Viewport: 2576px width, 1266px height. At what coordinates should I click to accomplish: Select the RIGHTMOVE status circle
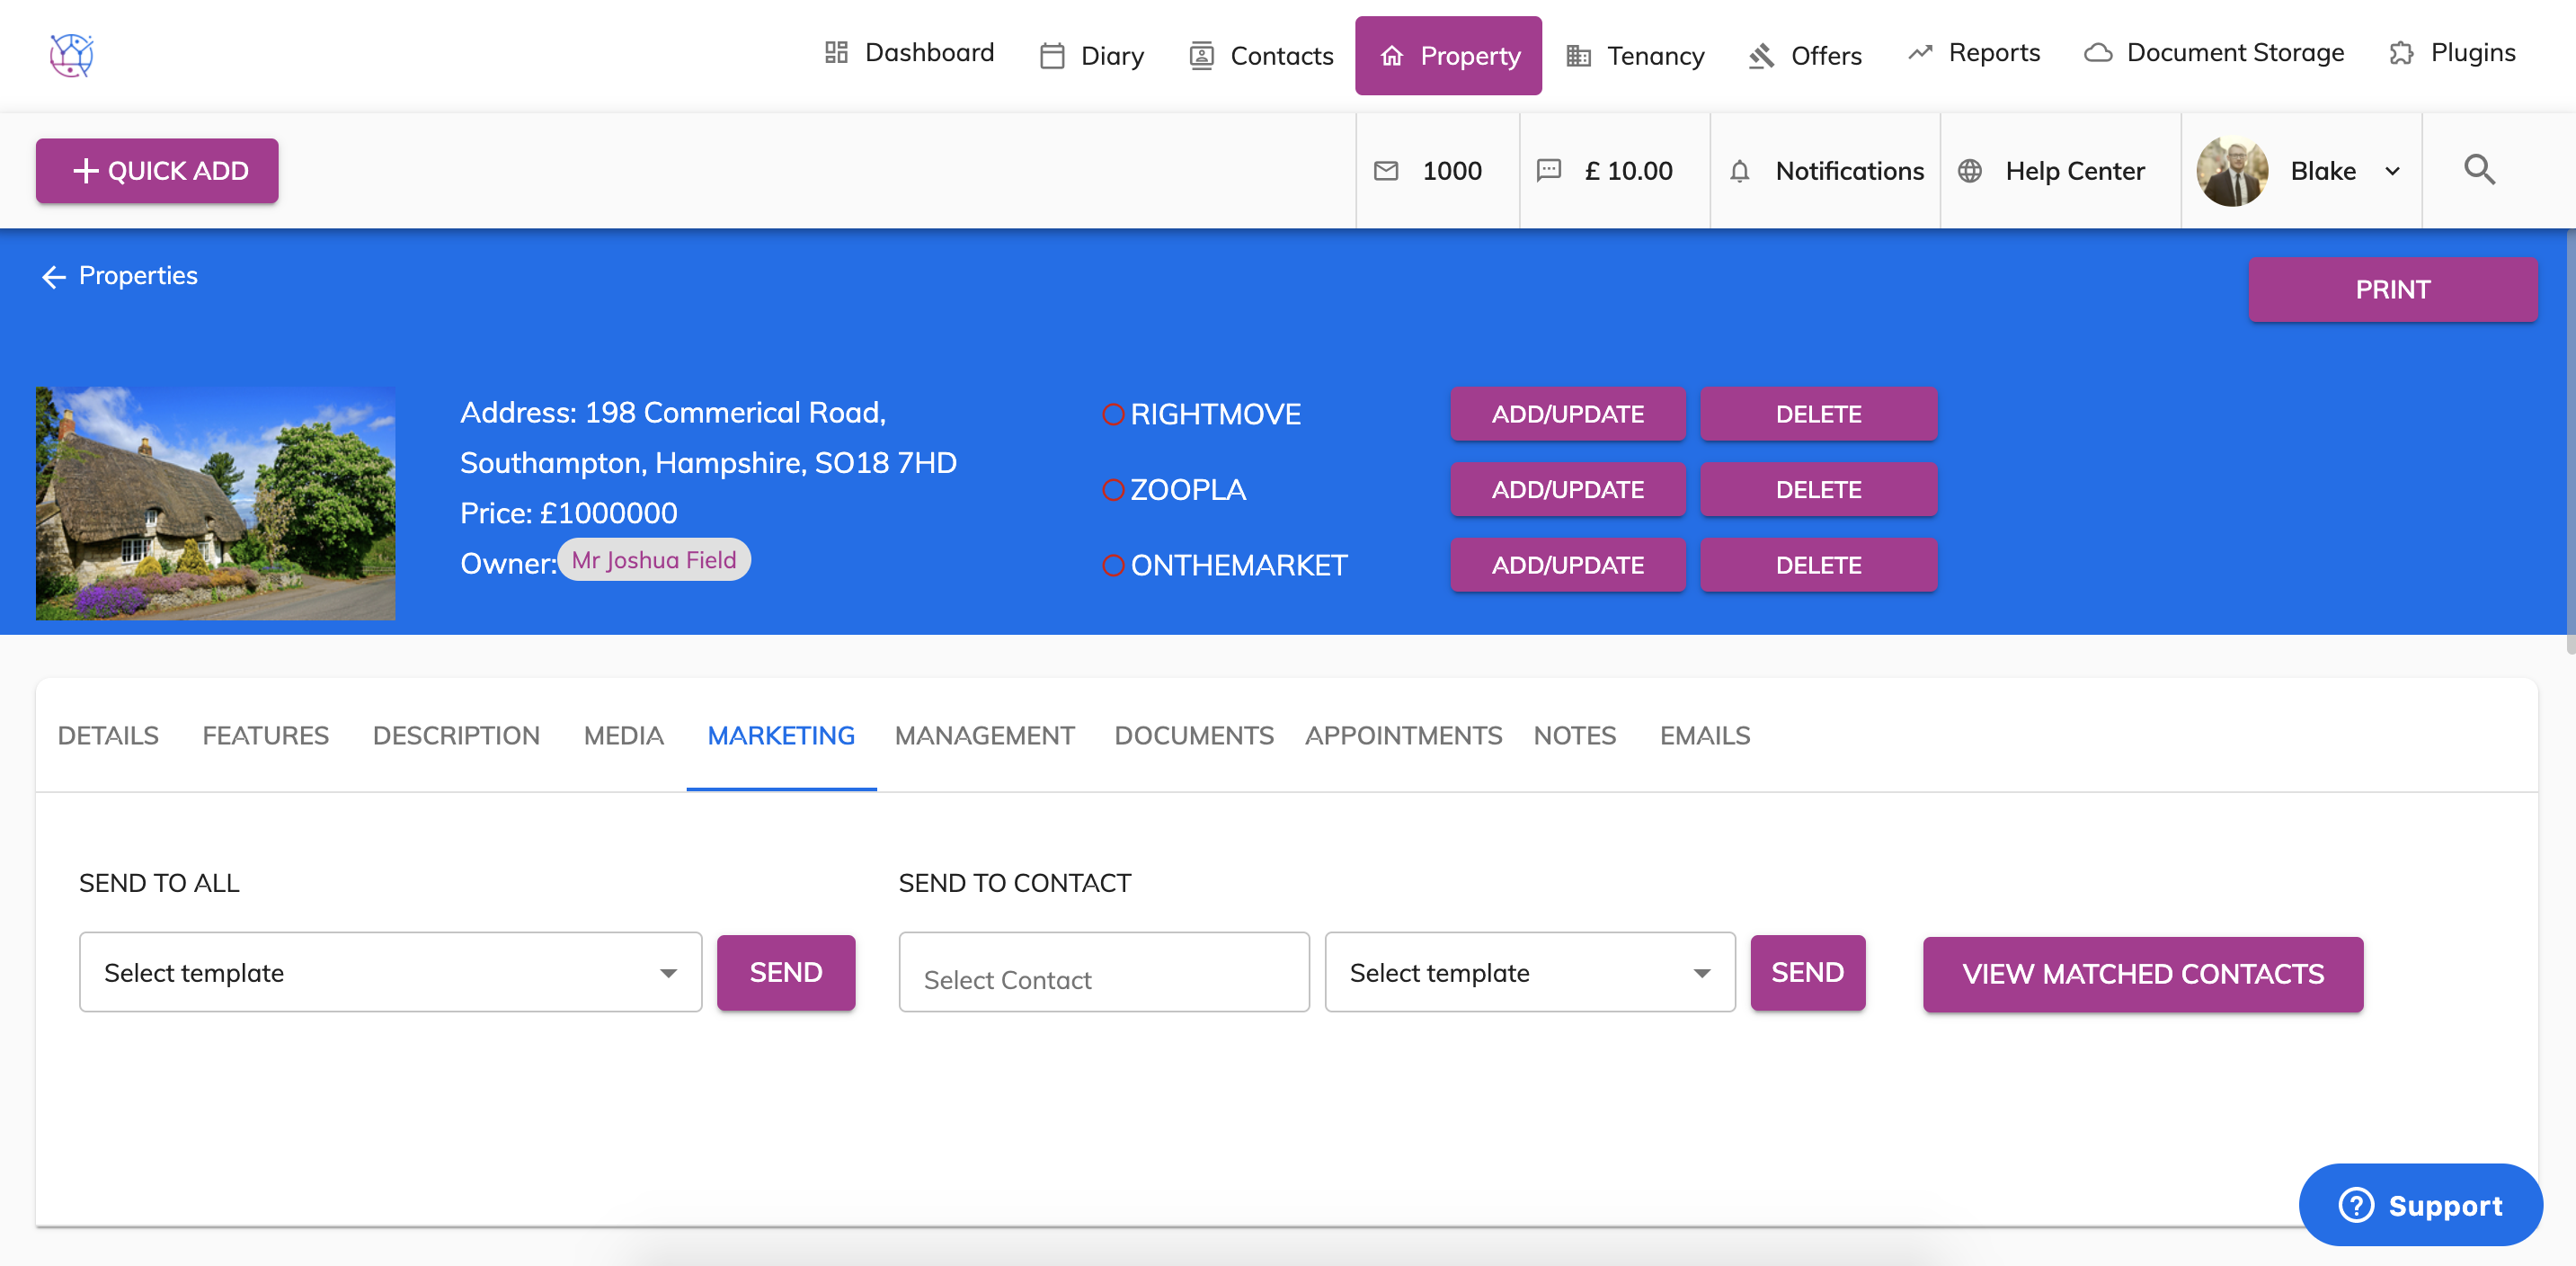pos(1112,414)
